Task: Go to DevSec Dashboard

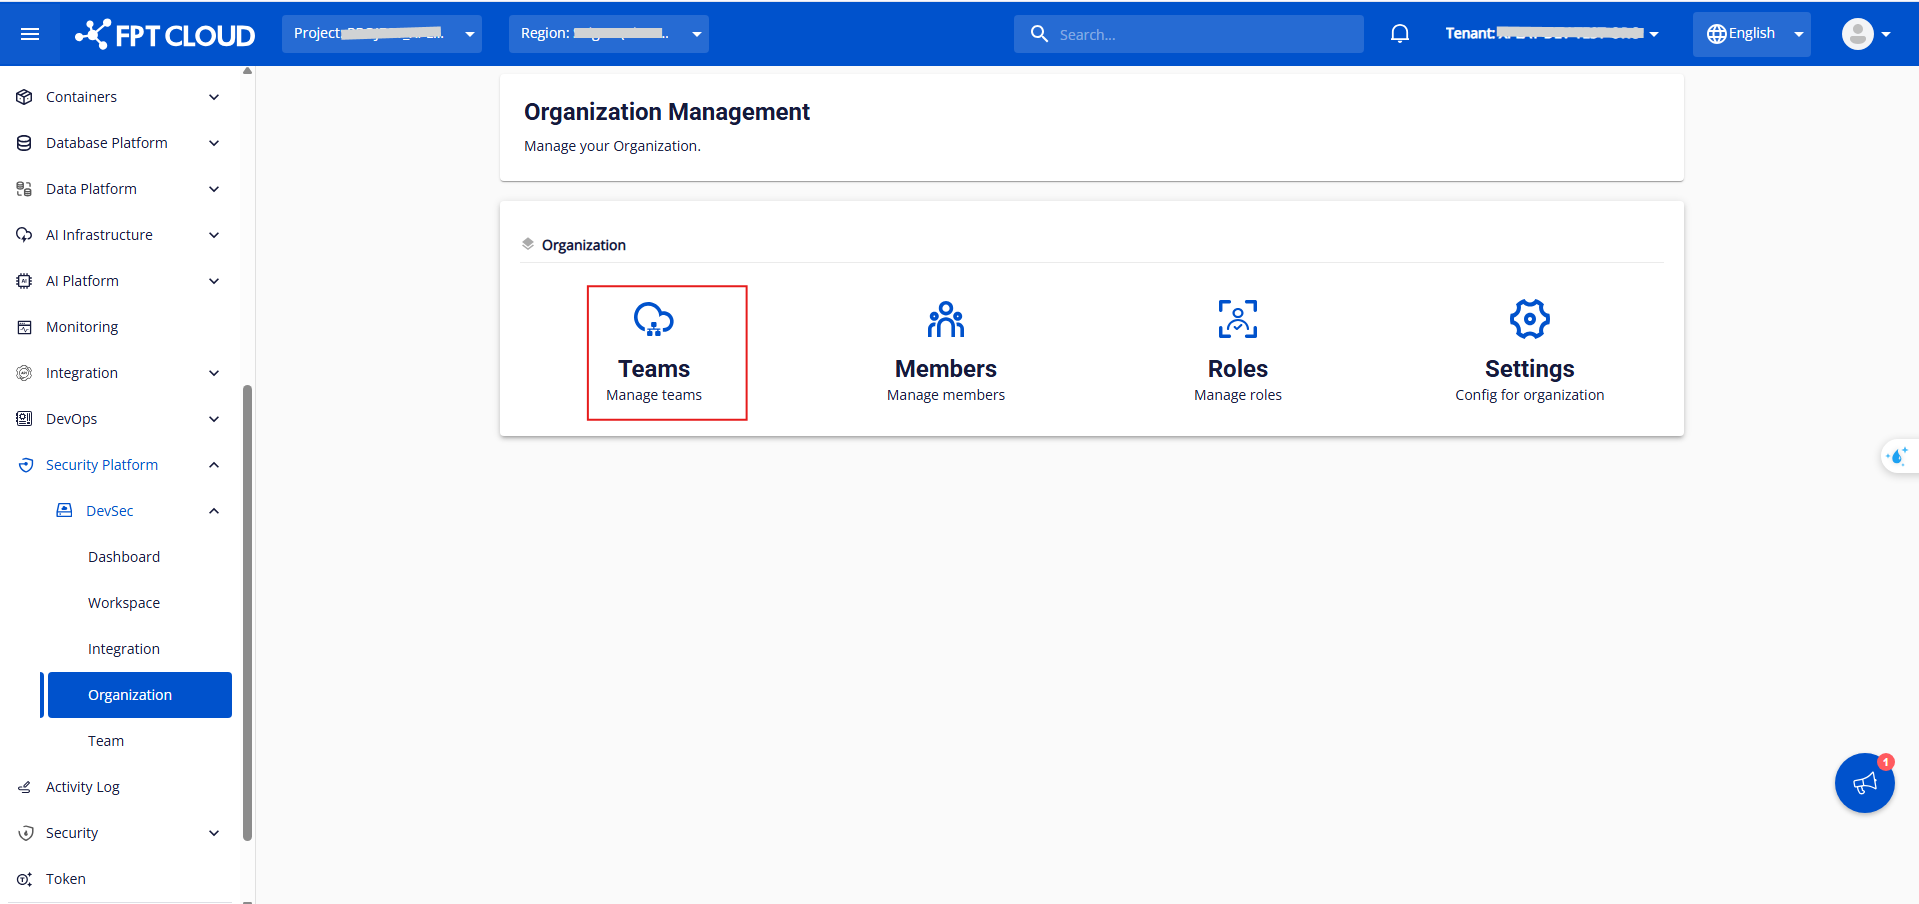Action: pyautogui.click(x=124, y=557)
